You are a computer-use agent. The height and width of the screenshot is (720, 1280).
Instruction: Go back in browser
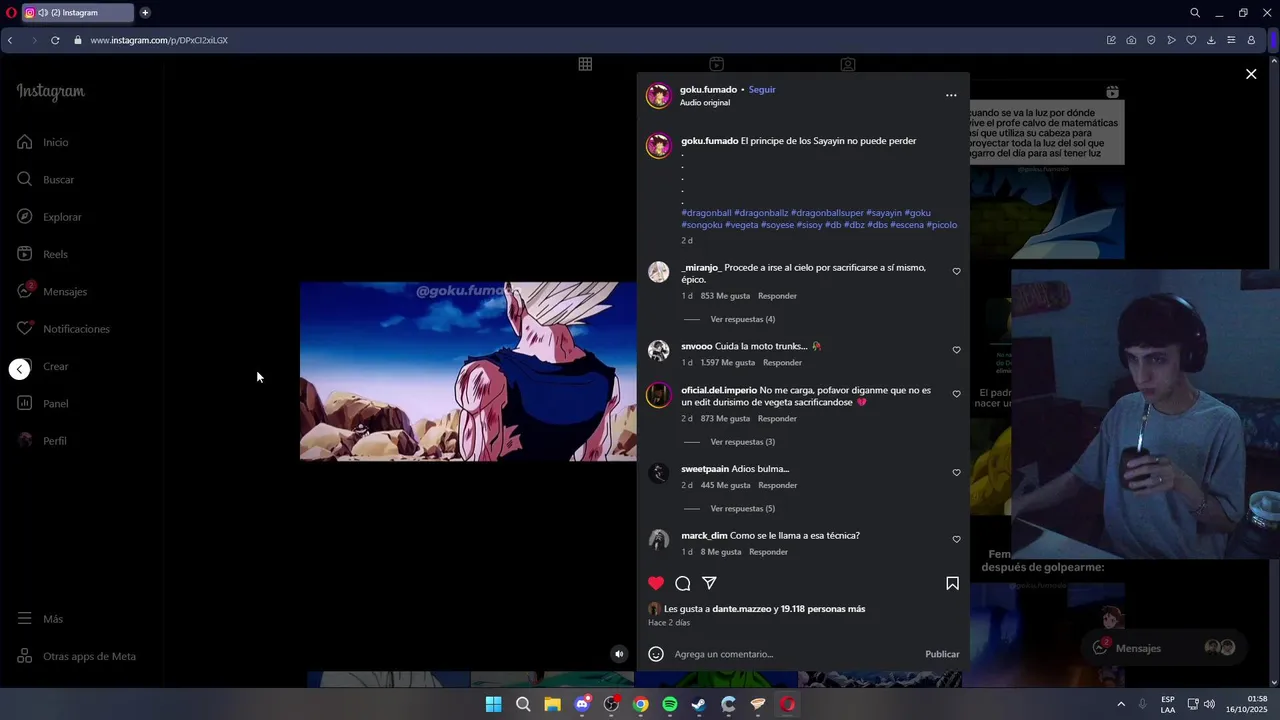10,40
